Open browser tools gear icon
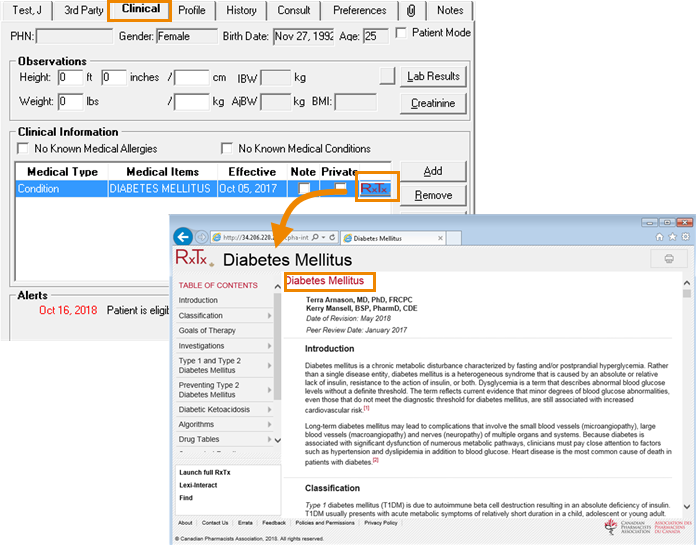Image resolution: width=696 pixels, height=547 pixels. pyautogui.click(x=685, y=237)
